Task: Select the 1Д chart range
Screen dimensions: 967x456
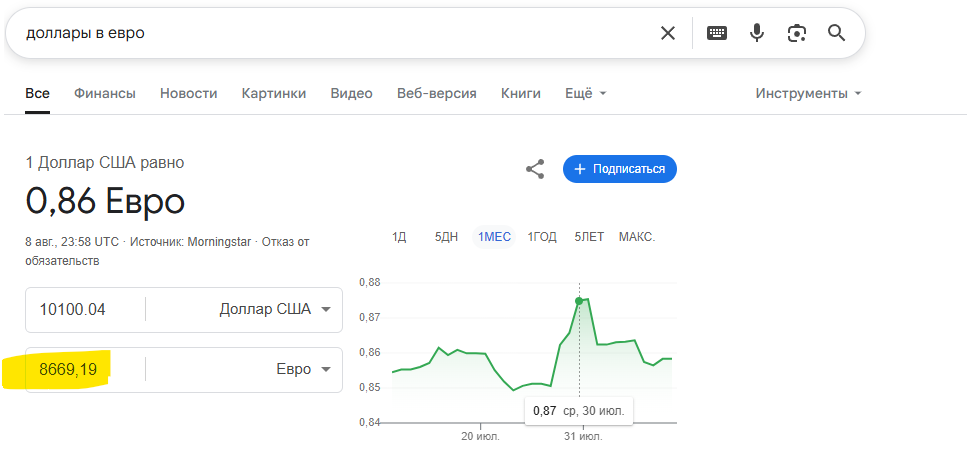Action: click(399, 237)
